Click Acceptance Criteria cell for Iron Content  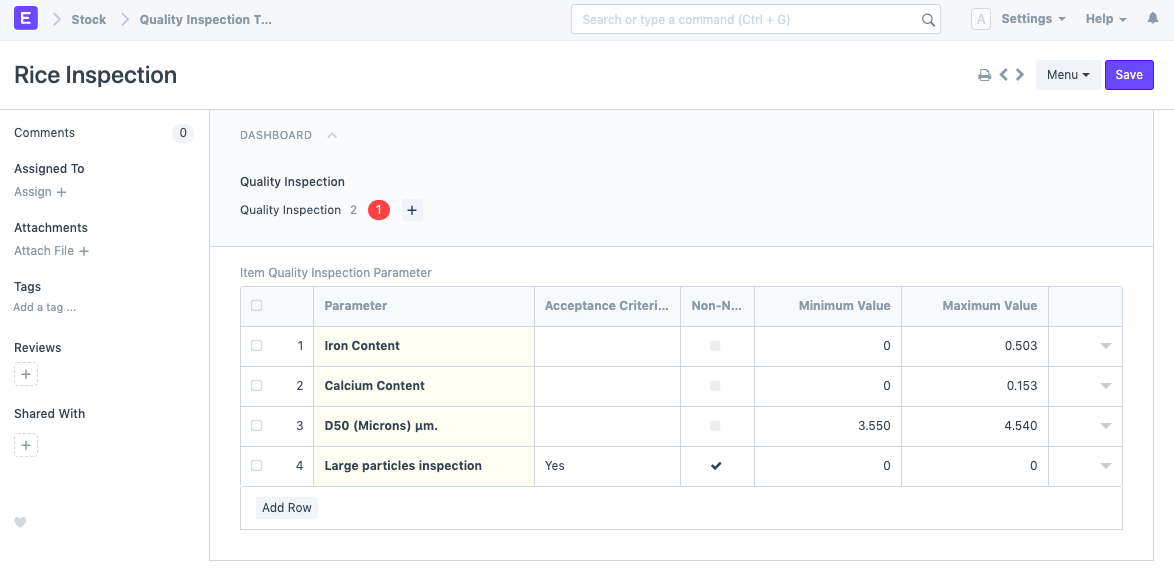pos(607,346)
